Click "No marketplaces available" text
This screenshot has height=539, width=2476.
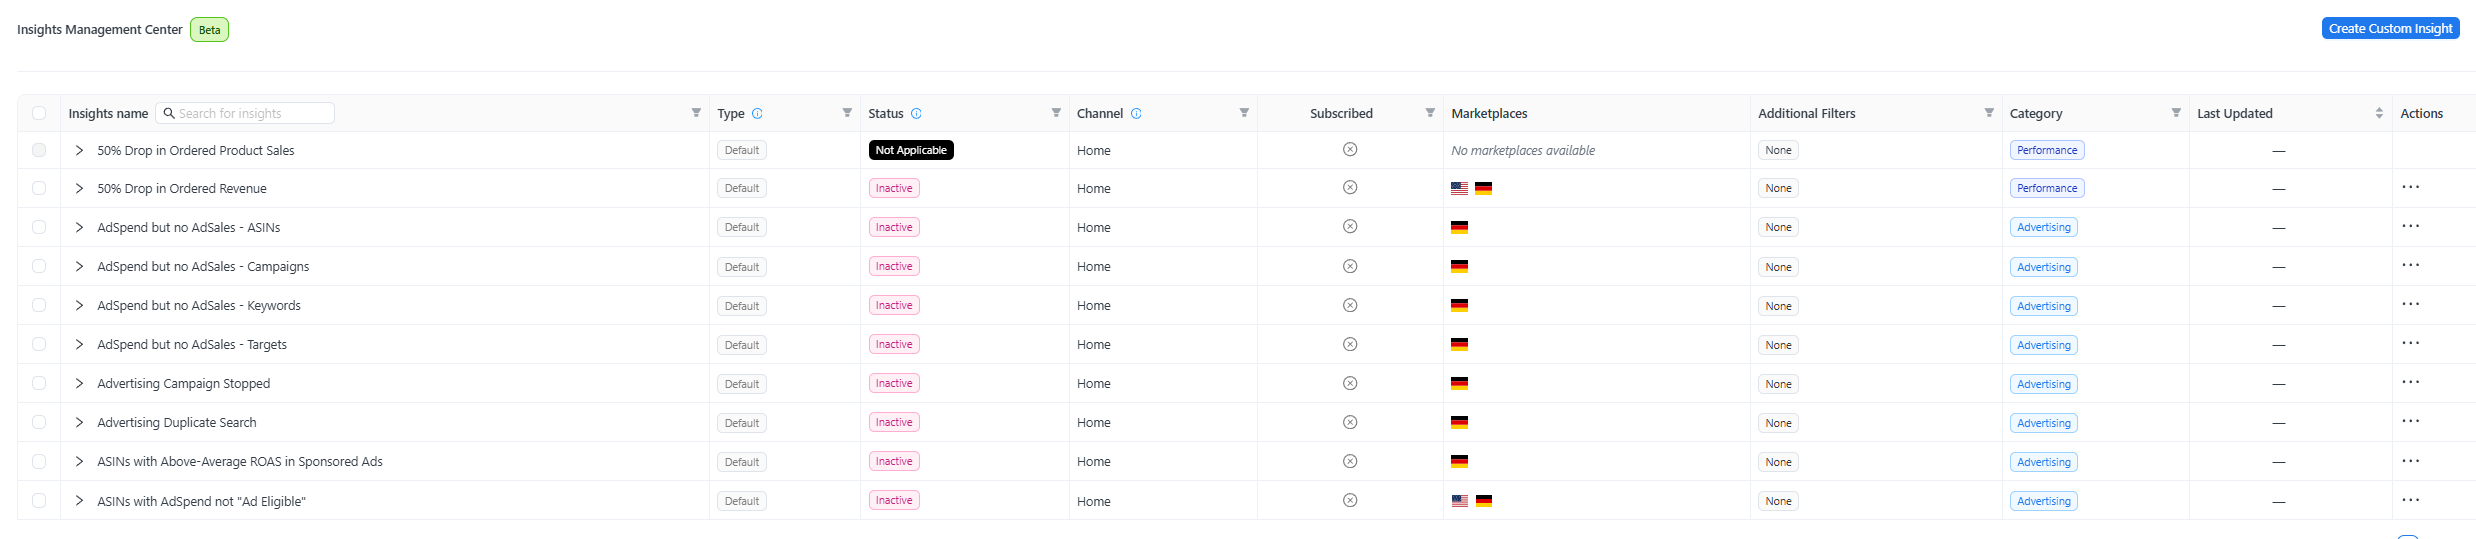(x=1523, y=150)
